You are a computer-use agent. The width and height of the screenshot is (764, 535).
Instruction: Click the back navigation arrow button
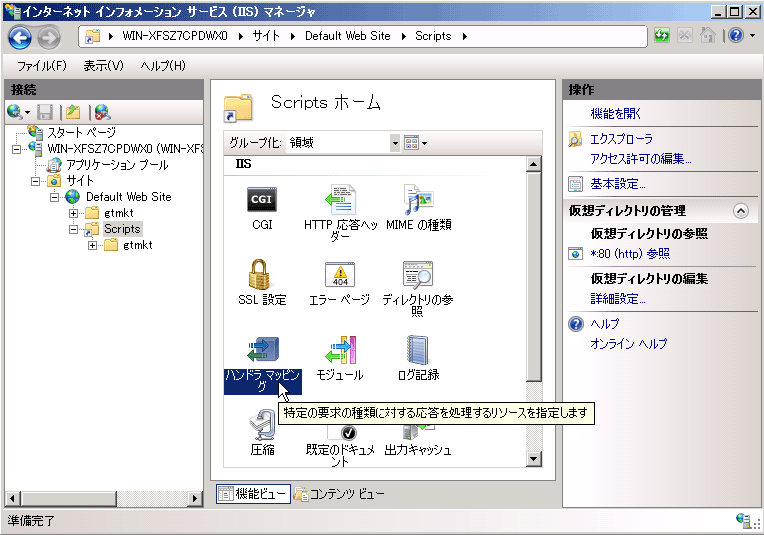(21, 37)
